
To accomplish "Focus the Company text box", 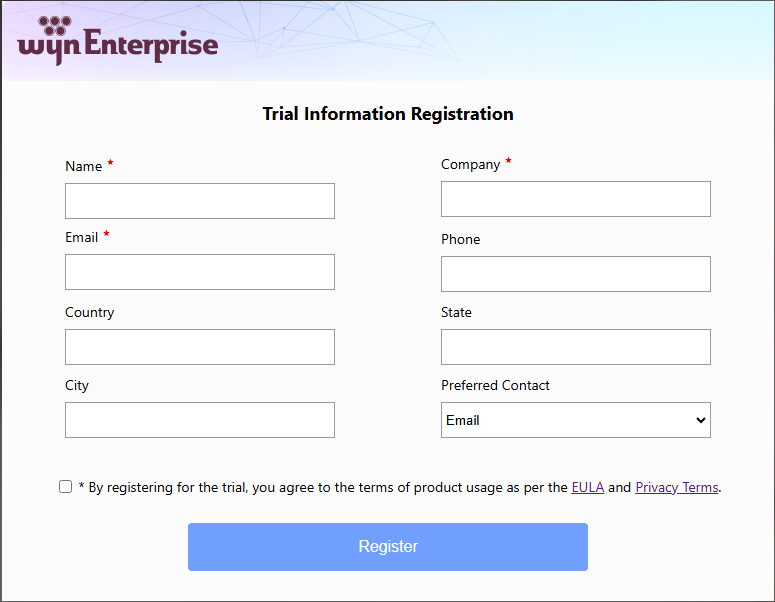I will coord(576,199).
